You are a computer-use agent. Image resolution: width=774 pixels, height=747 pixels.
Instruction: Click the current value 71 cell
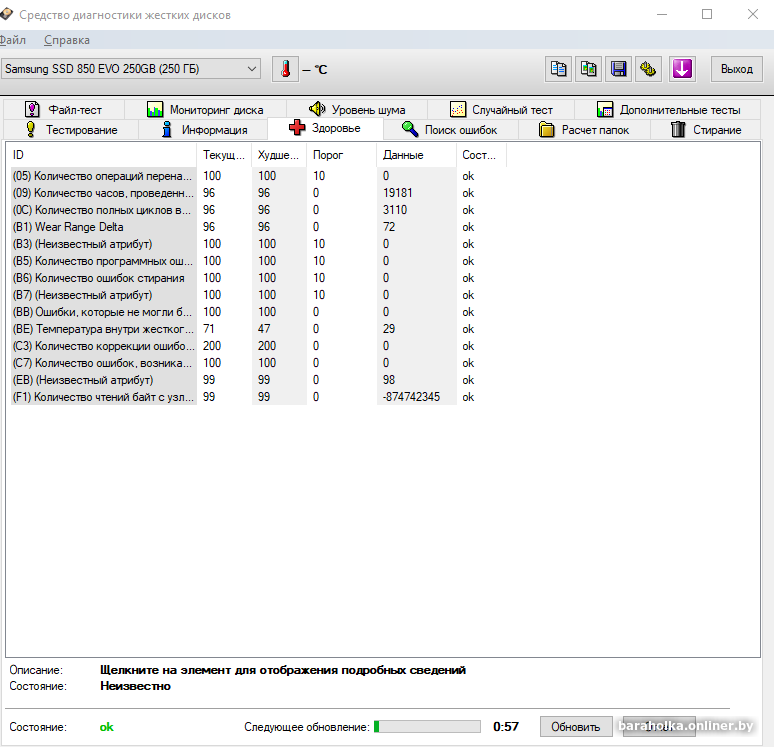(209, 329)
